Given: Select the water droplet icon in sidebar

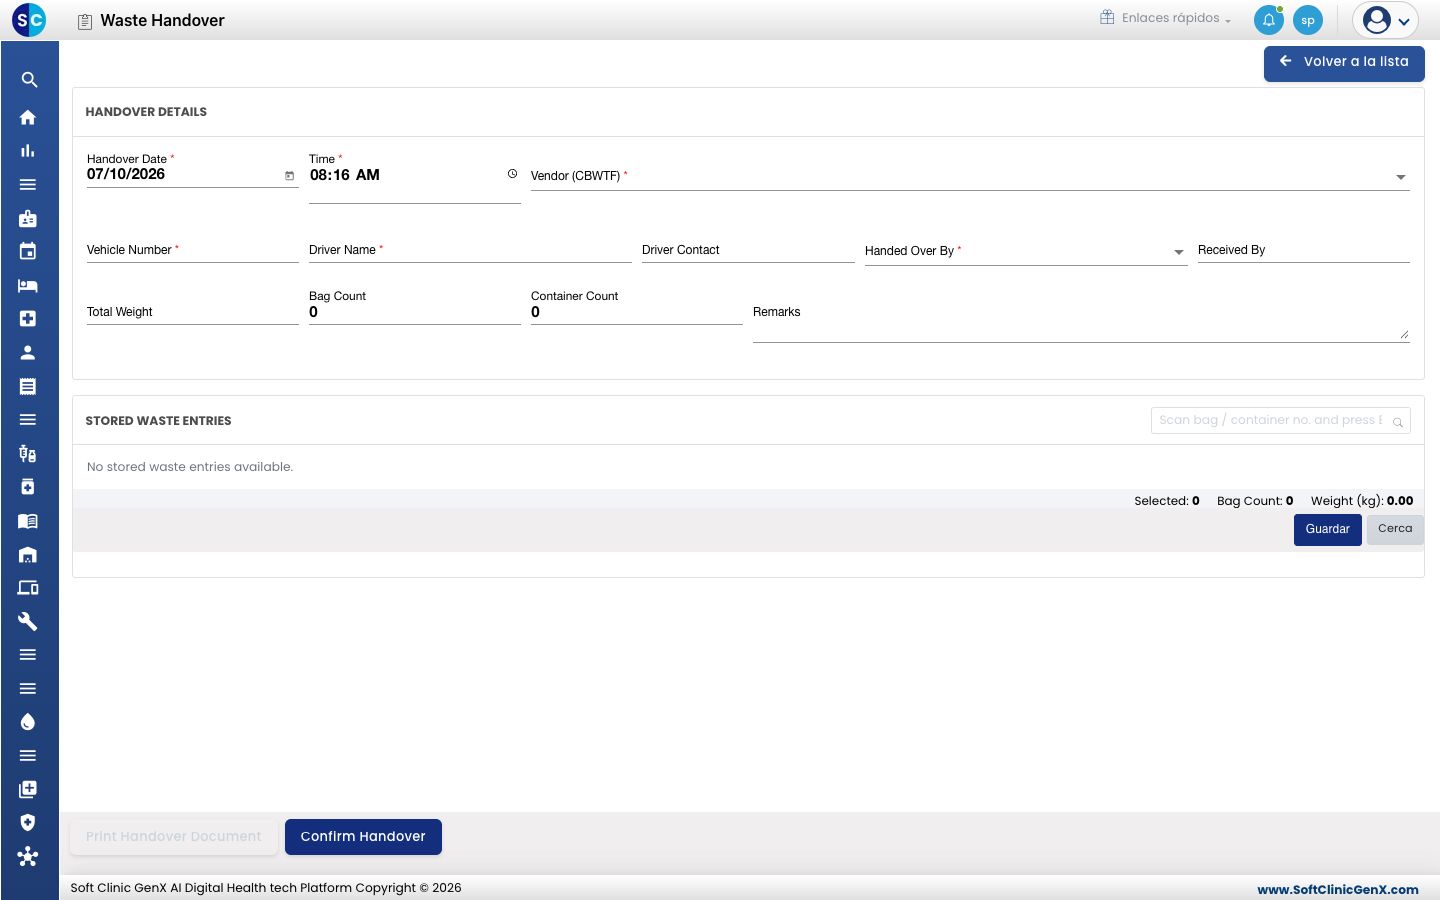Looking at the screenshot, I should (28, 722).
